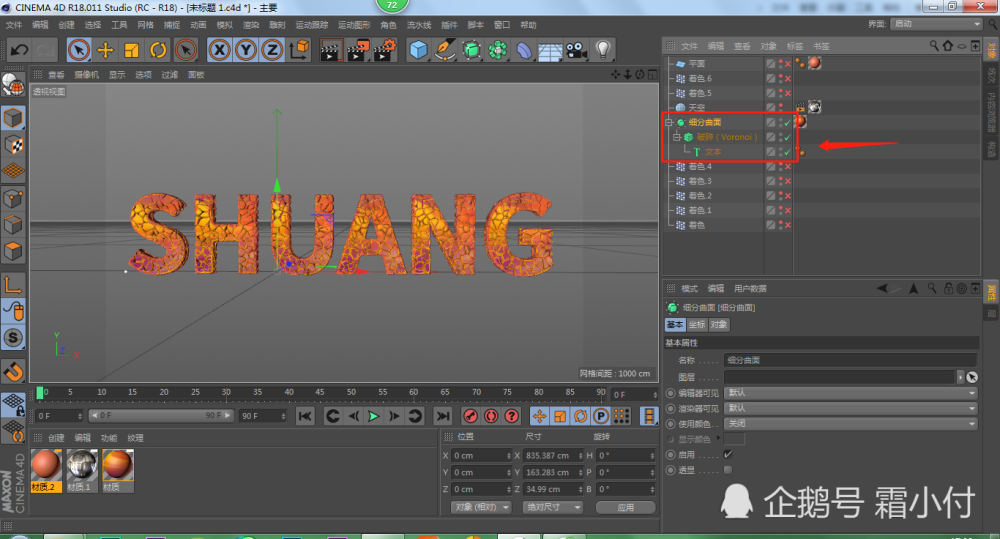Click the Record Active Objects keyframe button

(471, 416)
